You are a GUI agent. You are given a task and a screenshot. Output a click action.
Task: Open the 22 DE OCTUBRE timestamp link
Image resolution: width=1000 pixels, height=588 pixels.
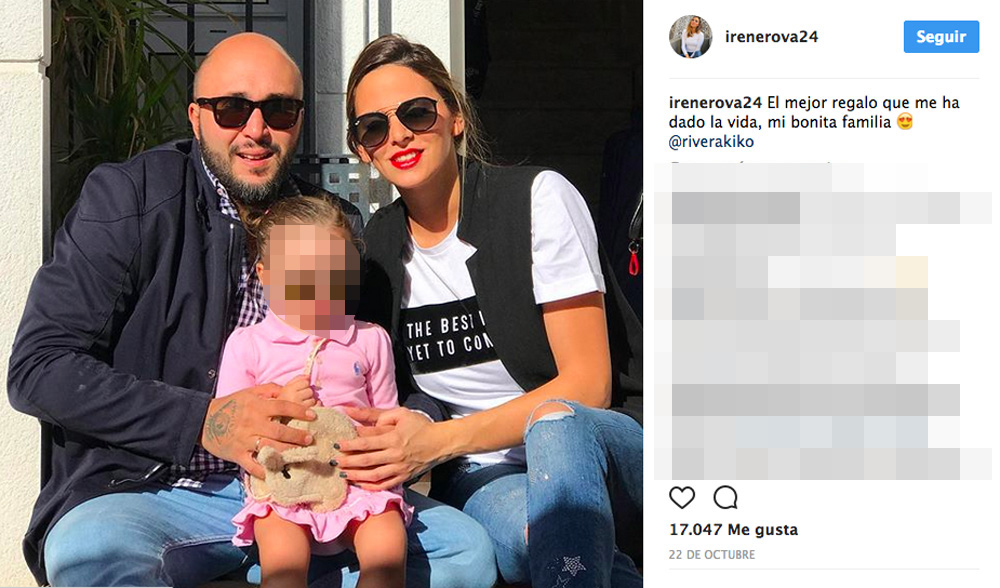(x=712, y=555)
